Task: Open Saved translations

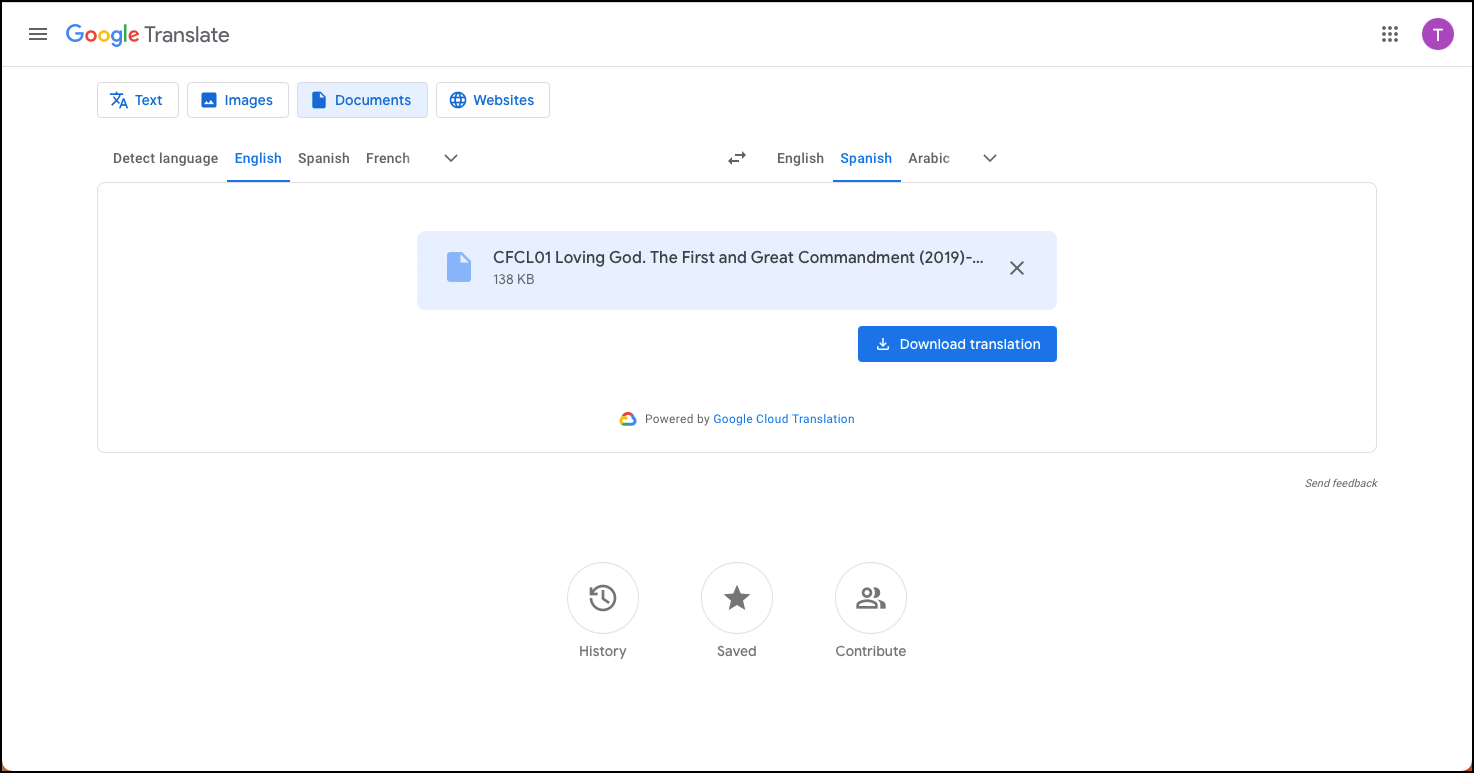Action: (737, 598)
